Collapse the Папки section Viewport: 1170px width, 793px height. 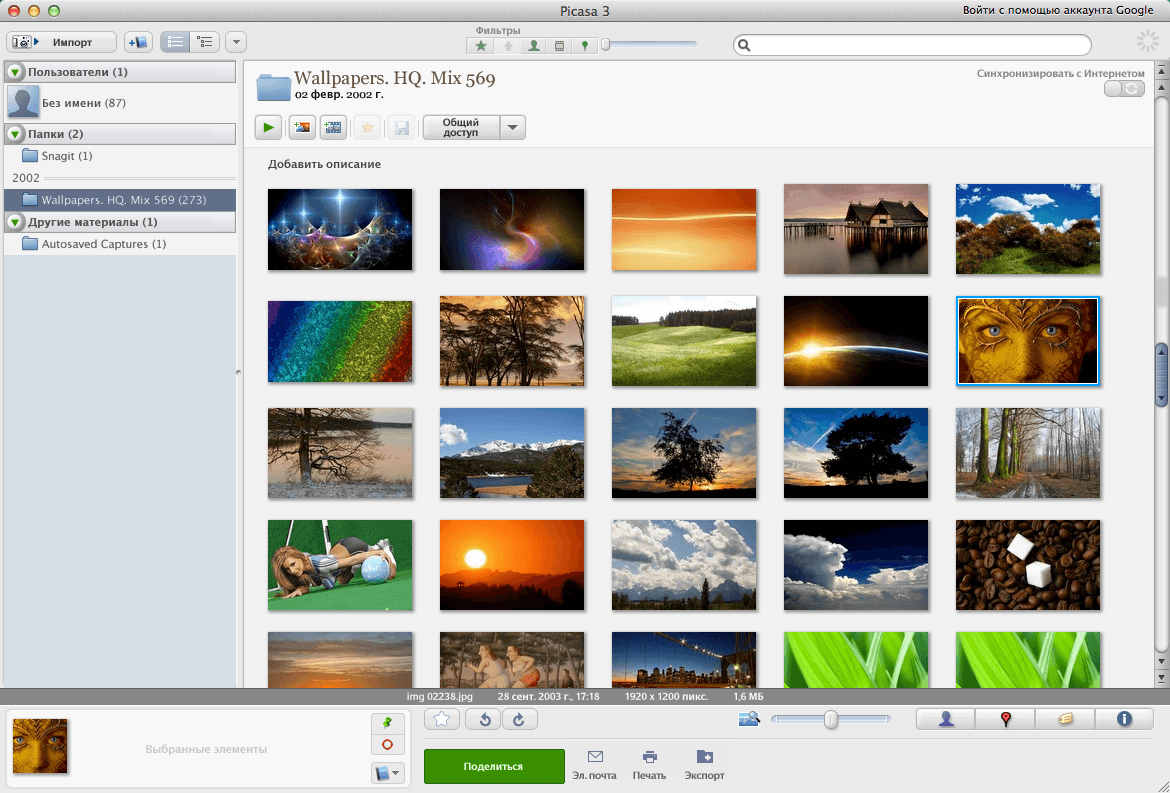[x=15, y=134]
